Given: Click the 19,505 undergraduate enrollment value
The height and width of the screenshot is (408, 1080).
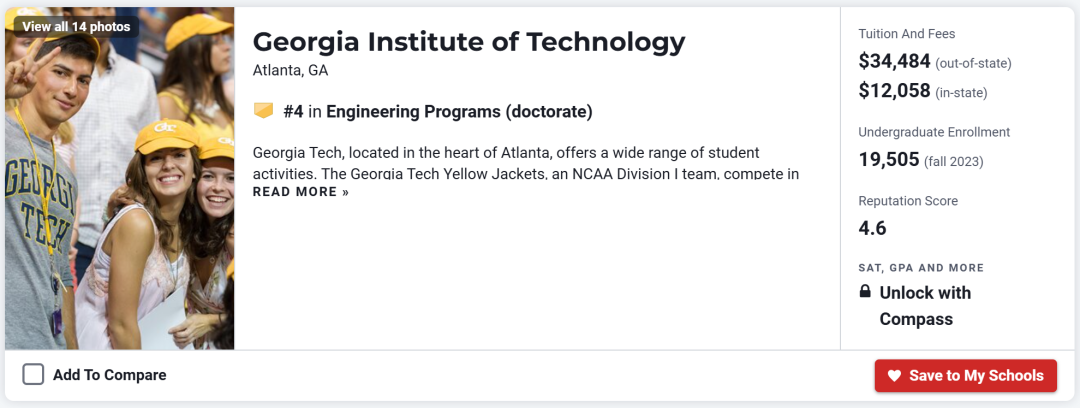Looking at the screenshot, I should [x=889, y=160].
